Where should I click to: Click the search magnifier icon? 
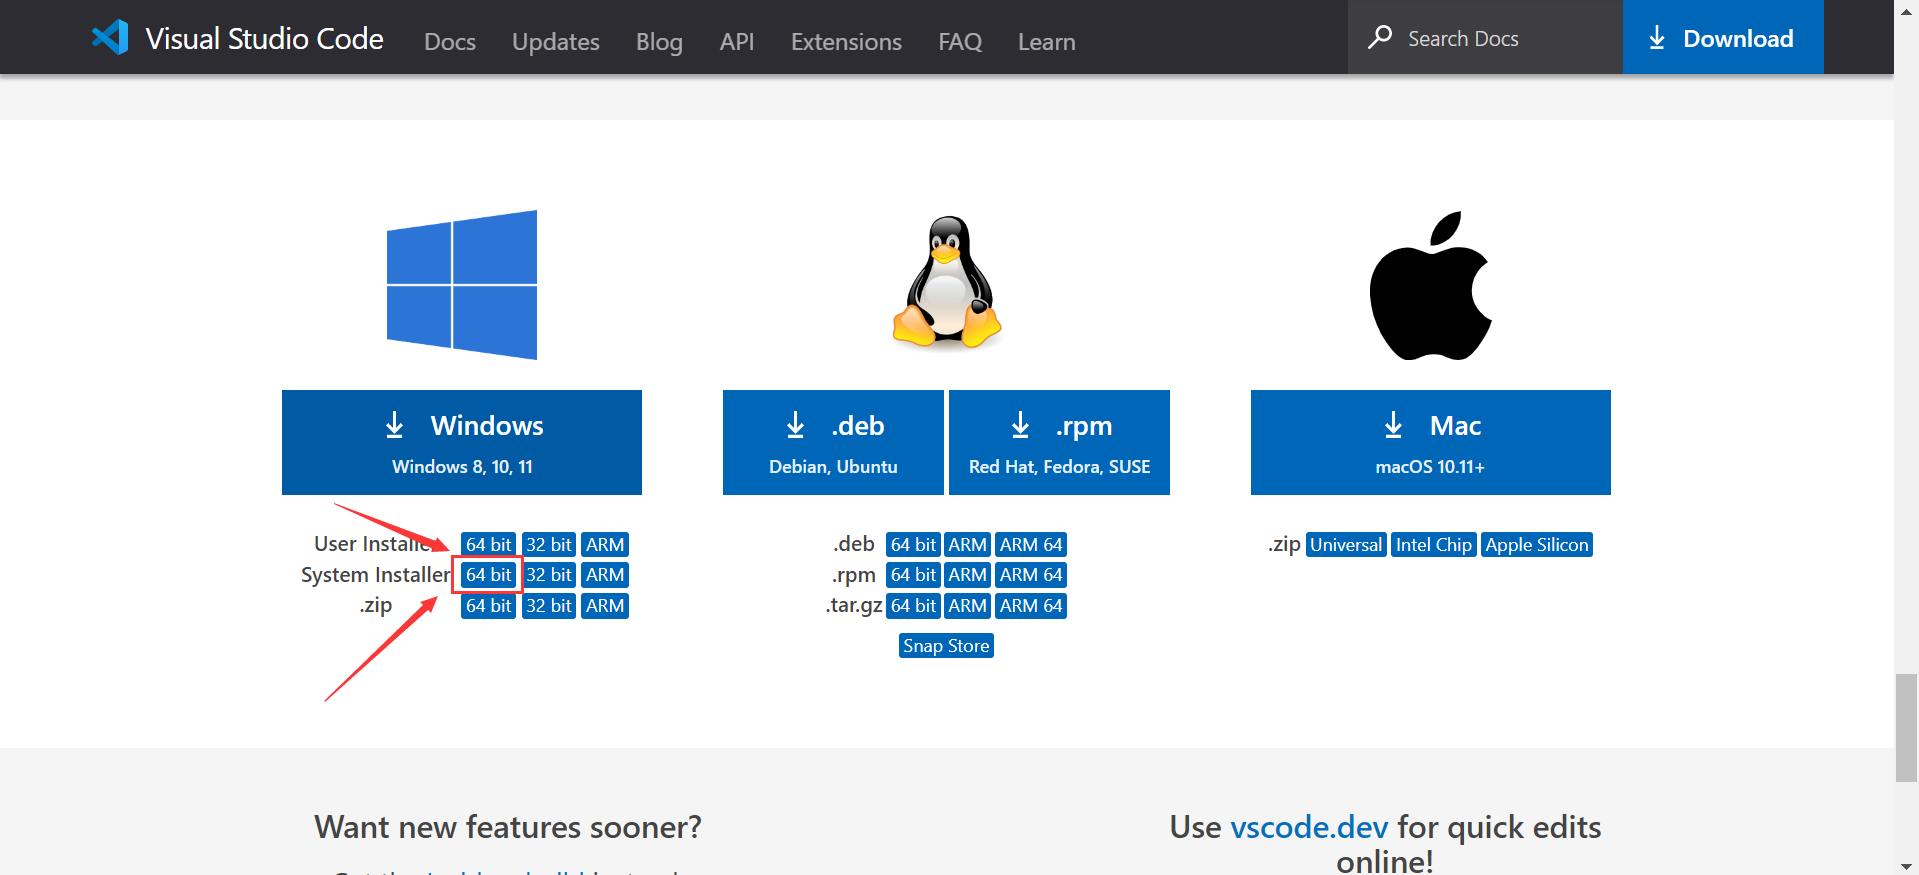coord(1380,38)
